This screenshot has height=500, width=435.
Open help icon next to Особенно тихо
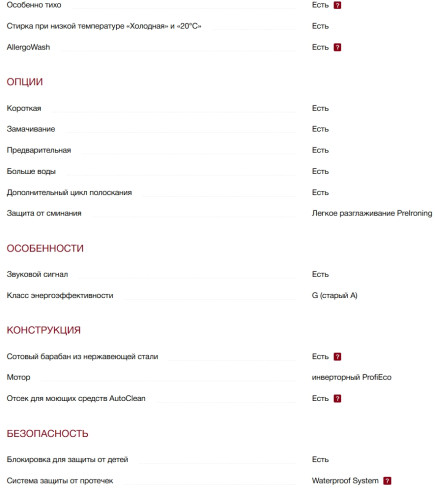click(337, 5)
